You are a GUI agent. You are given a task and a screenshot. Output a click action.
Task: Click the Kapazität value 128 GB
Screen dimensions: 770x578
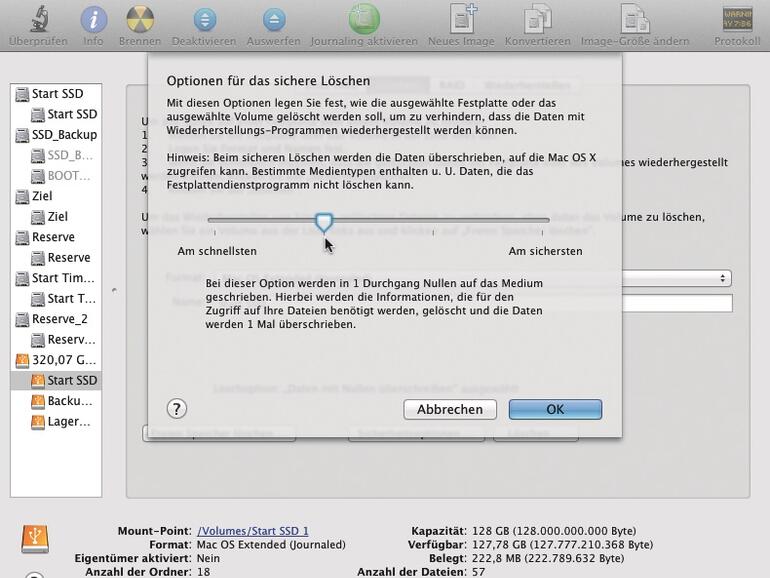(554, 531)
